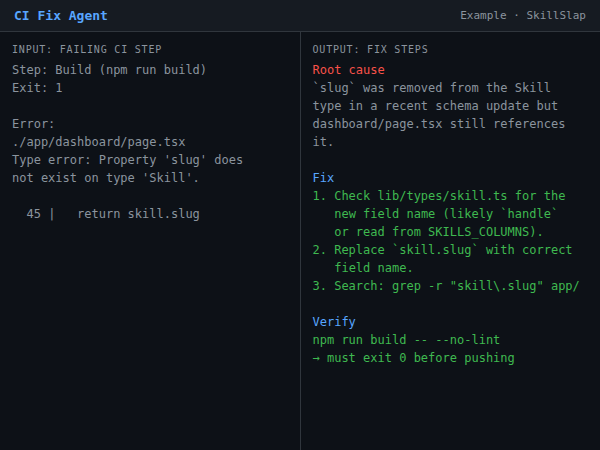The width and height of the screenshot is (600, 450).
Task: Click the Exit: 1 status line
Action: coord(37,88)
